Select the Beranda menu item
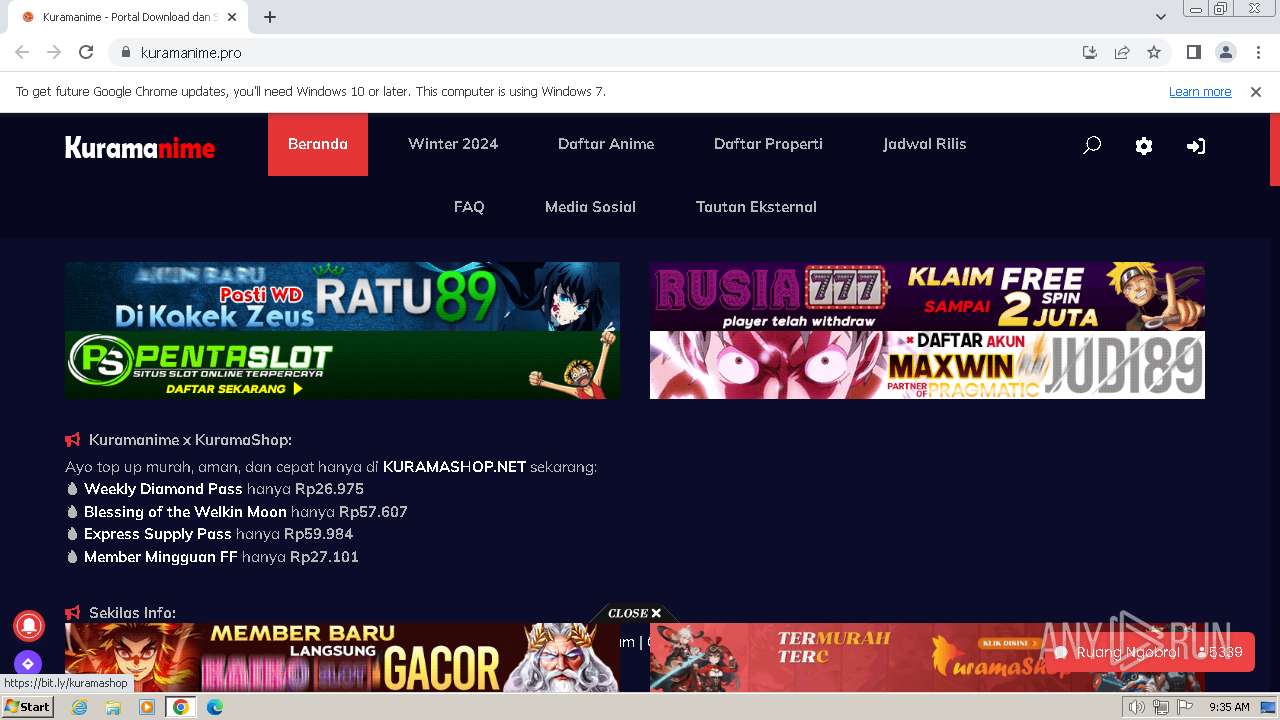Image resolution: width=1280 pixels, height=720 pixels. [x=318, y=144]
